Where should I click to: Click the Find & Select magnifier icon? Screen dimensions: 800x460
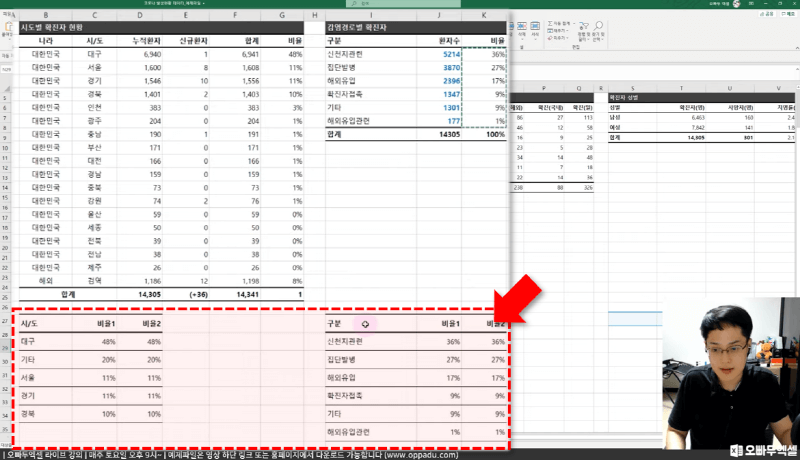click(x=598, y=26)
